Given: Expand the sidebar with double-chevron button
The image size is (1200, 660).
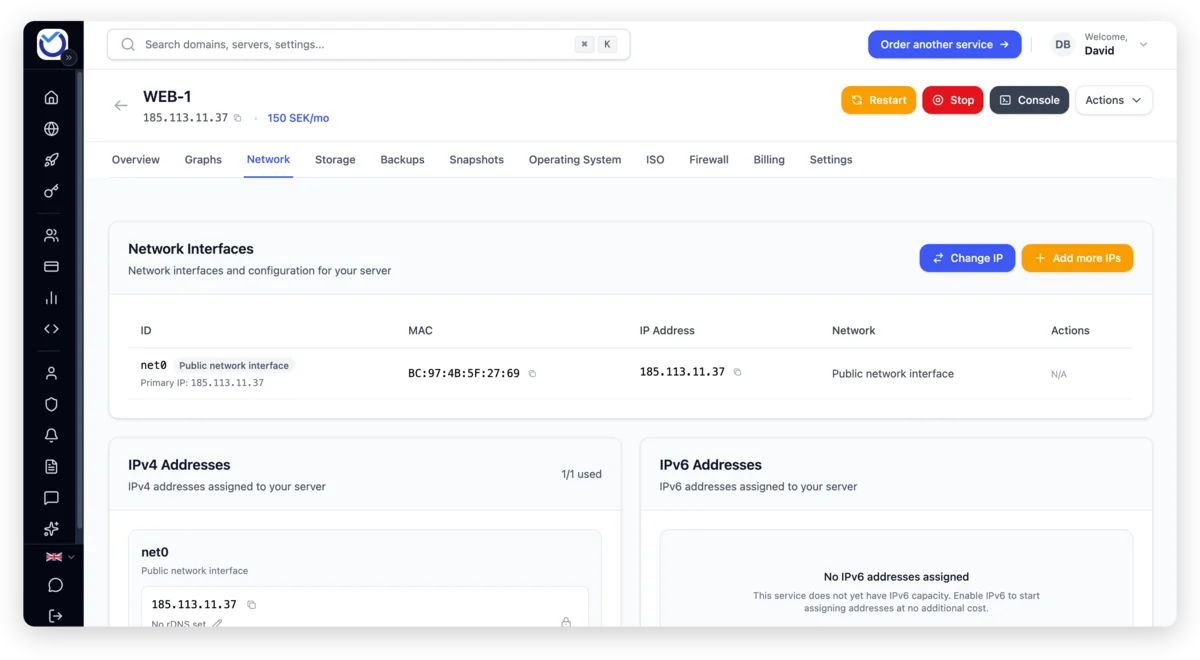Looking at the screenshot, I should 69,58.
